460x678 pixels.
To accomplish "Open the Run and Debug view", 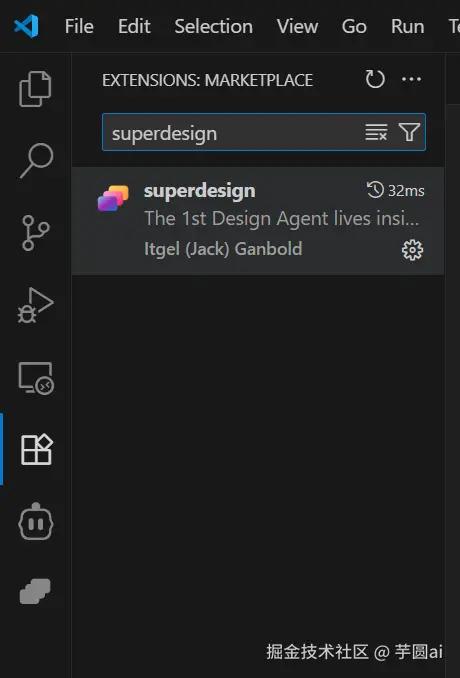I will pyautogui.click(x=36, y=305).
